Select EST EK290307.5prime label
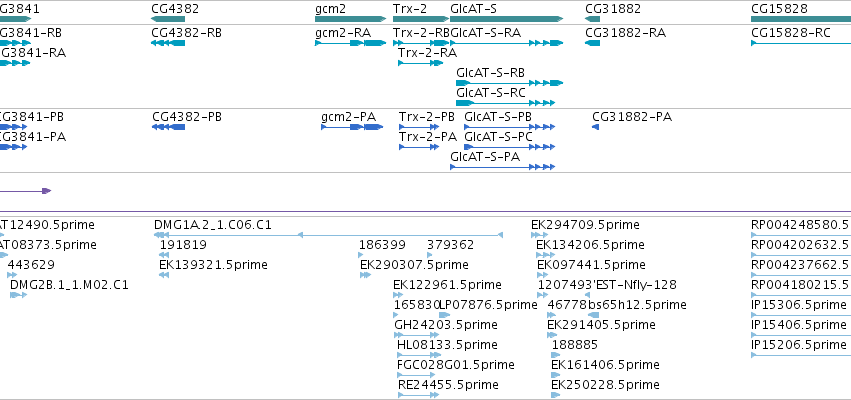The height and width of the screenshot is (400, 851). 414,265
